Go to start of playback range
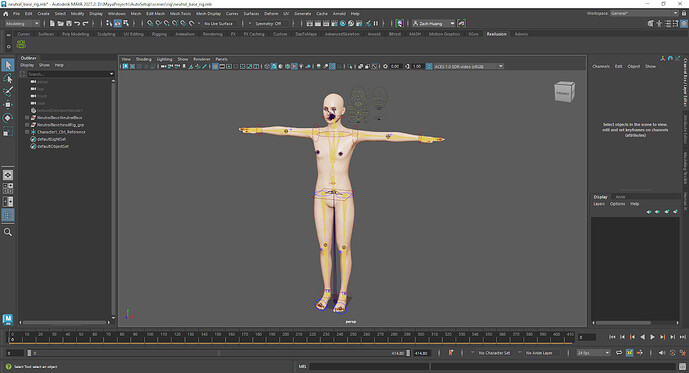Viewport: 689px width, 373px height. click(612, 337)
